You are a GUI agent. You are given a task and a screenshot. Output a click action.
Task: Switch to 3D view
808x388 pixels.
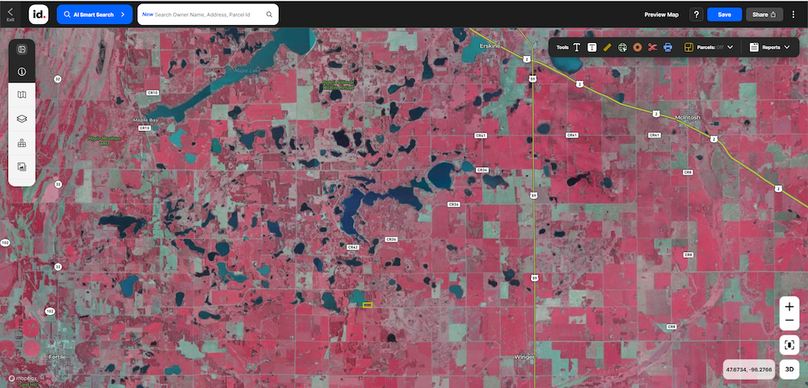pos(789,369)
